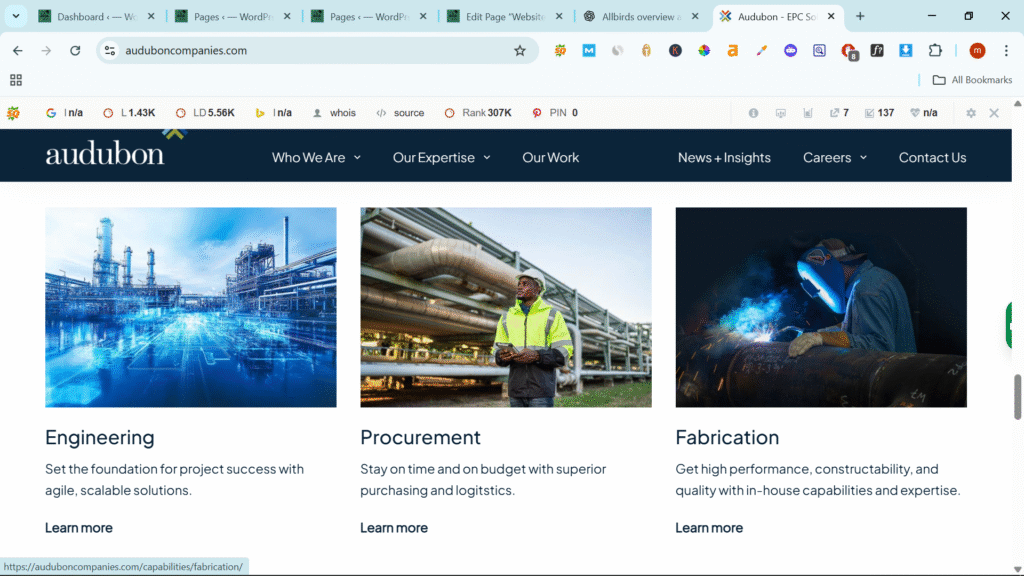The width and height of the screenshot is (1024, 576).
Task: Open the Contact Us page
Action: (932, 157)
